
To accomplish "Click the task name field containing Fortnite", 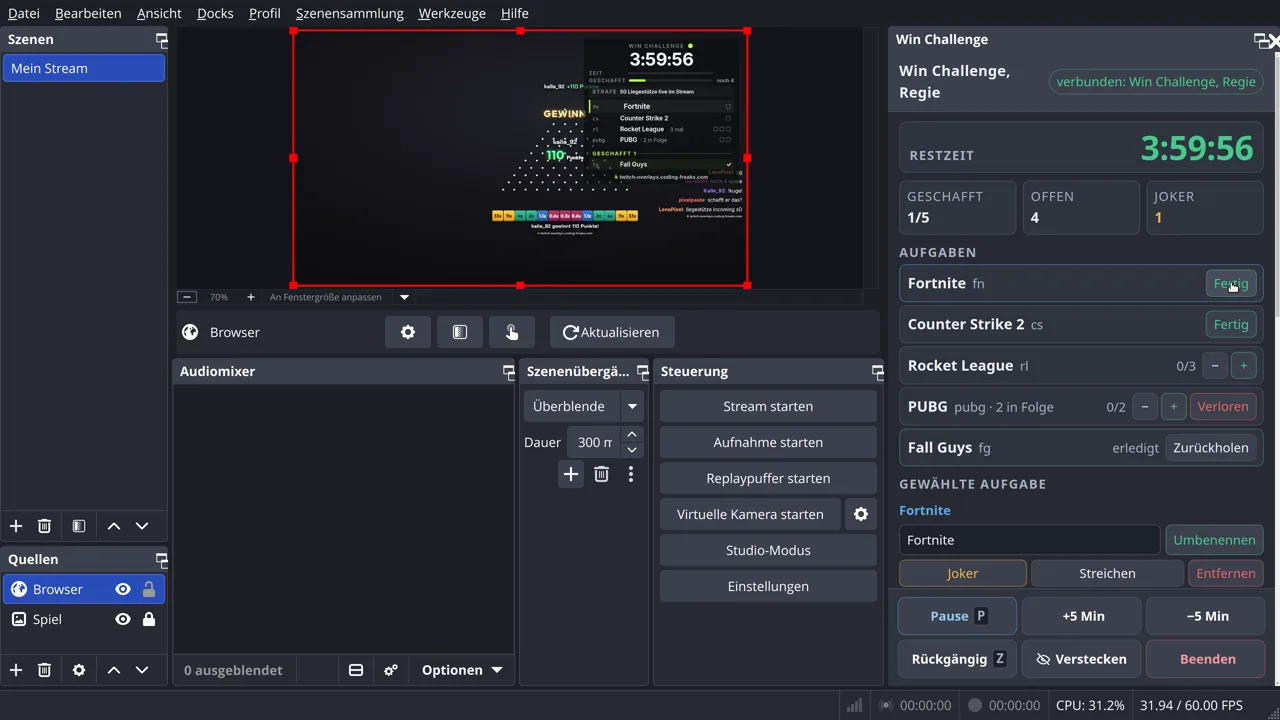I will click(1029, 540).
